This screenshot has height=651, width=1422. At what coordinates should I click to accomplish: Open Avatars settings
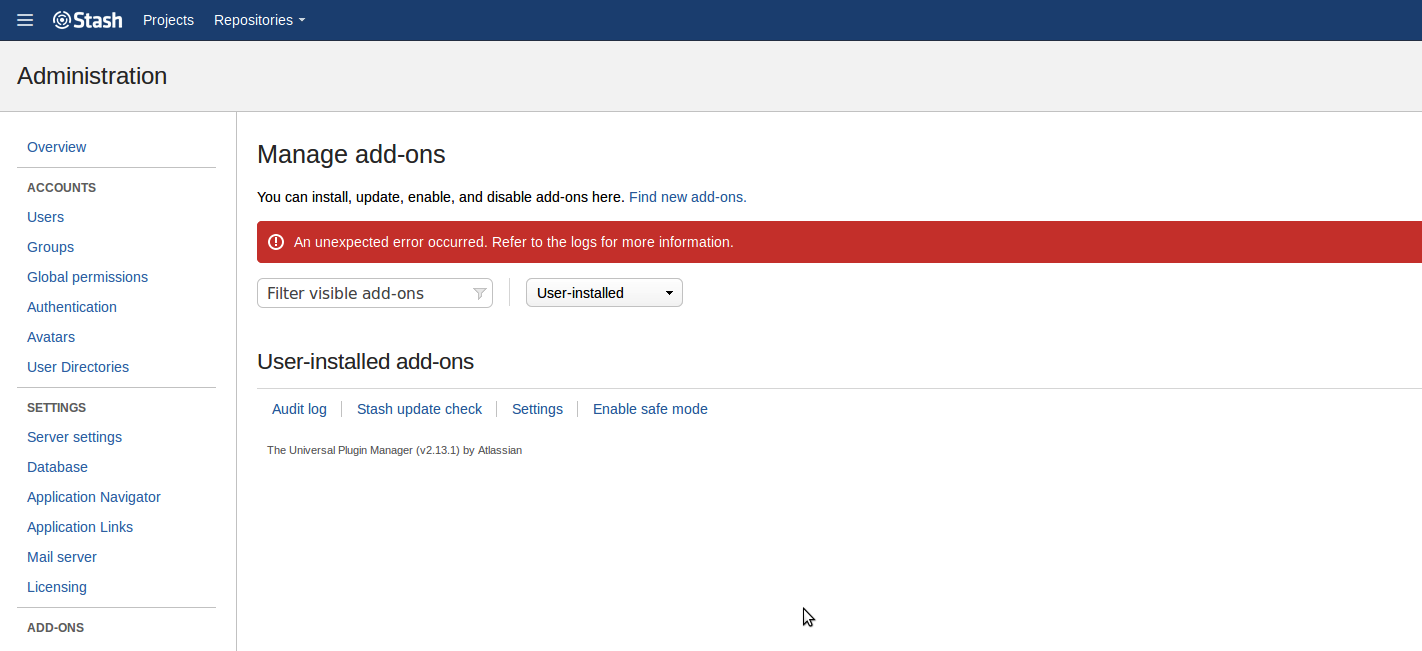[x=51, y=337]
